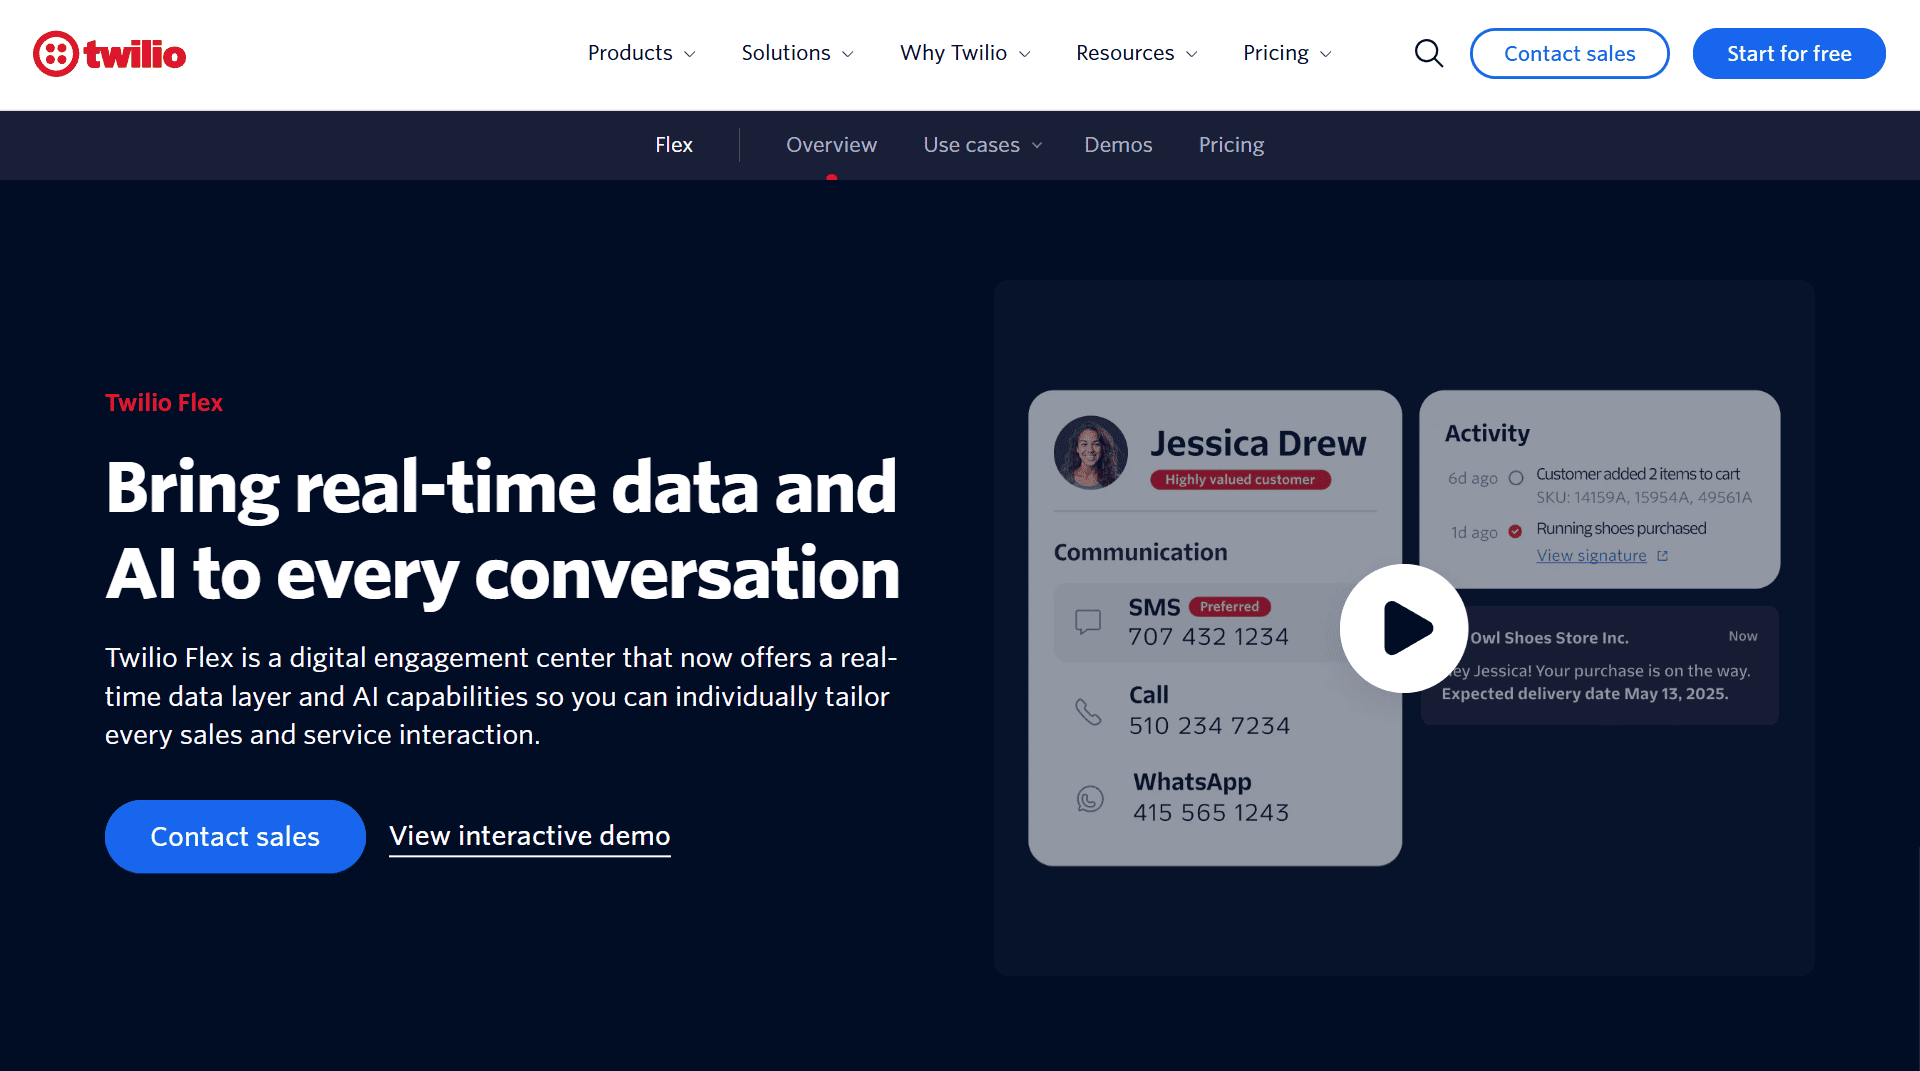Click the hero Contact sales button
Viewport: 1920px width, 1071px height.
[x=234, y=836]
